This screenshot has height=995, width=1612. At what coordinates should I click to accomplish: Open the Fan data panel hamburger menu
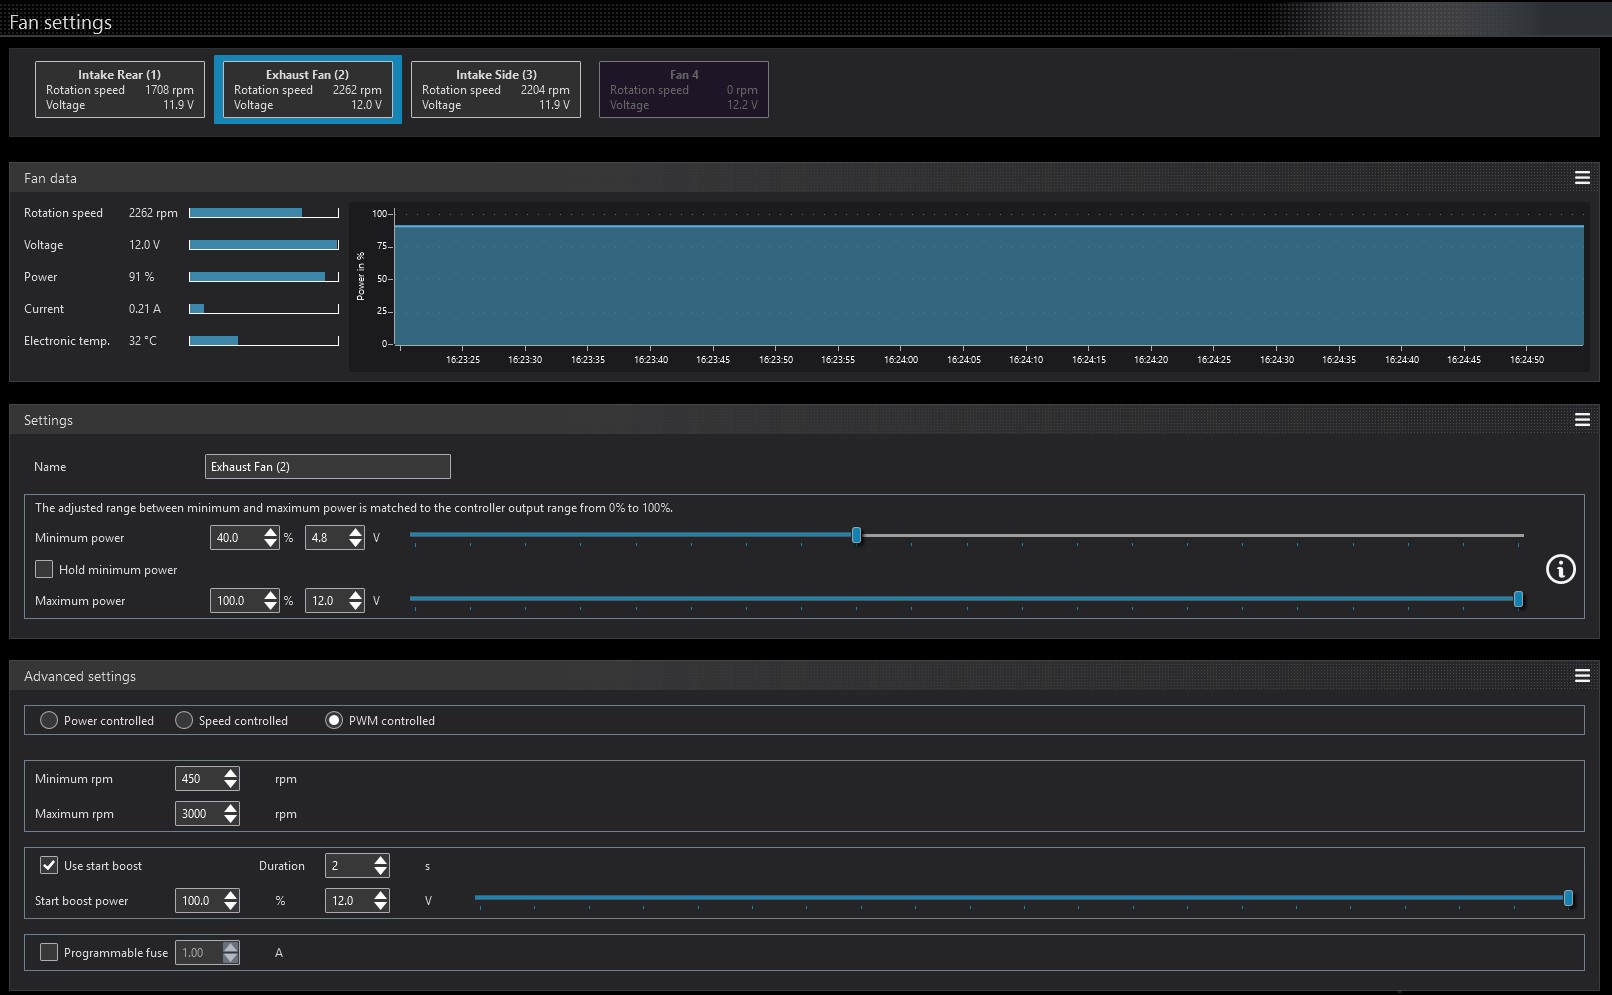[x=1582, y=178]
